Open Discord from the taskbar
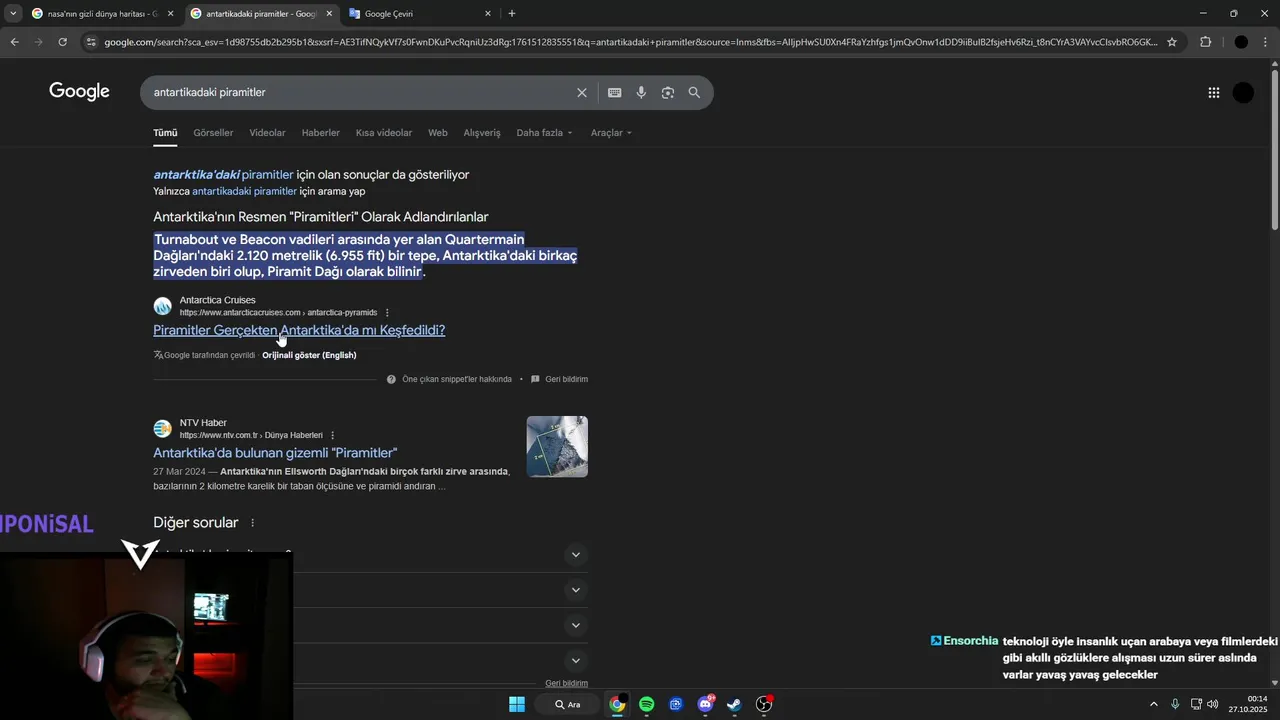The width and height of the screenshot is (1280, 720). click(x=705, y=704)
